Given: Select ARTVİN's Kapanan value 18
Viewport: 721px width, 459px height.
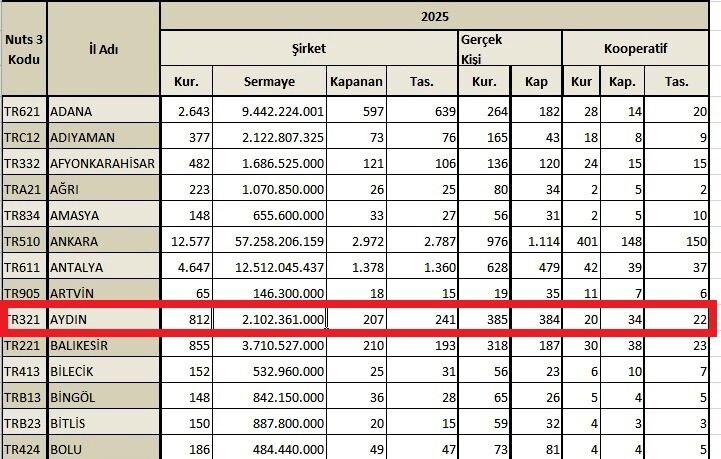Looking at the screenshot, I should point(356,293).
